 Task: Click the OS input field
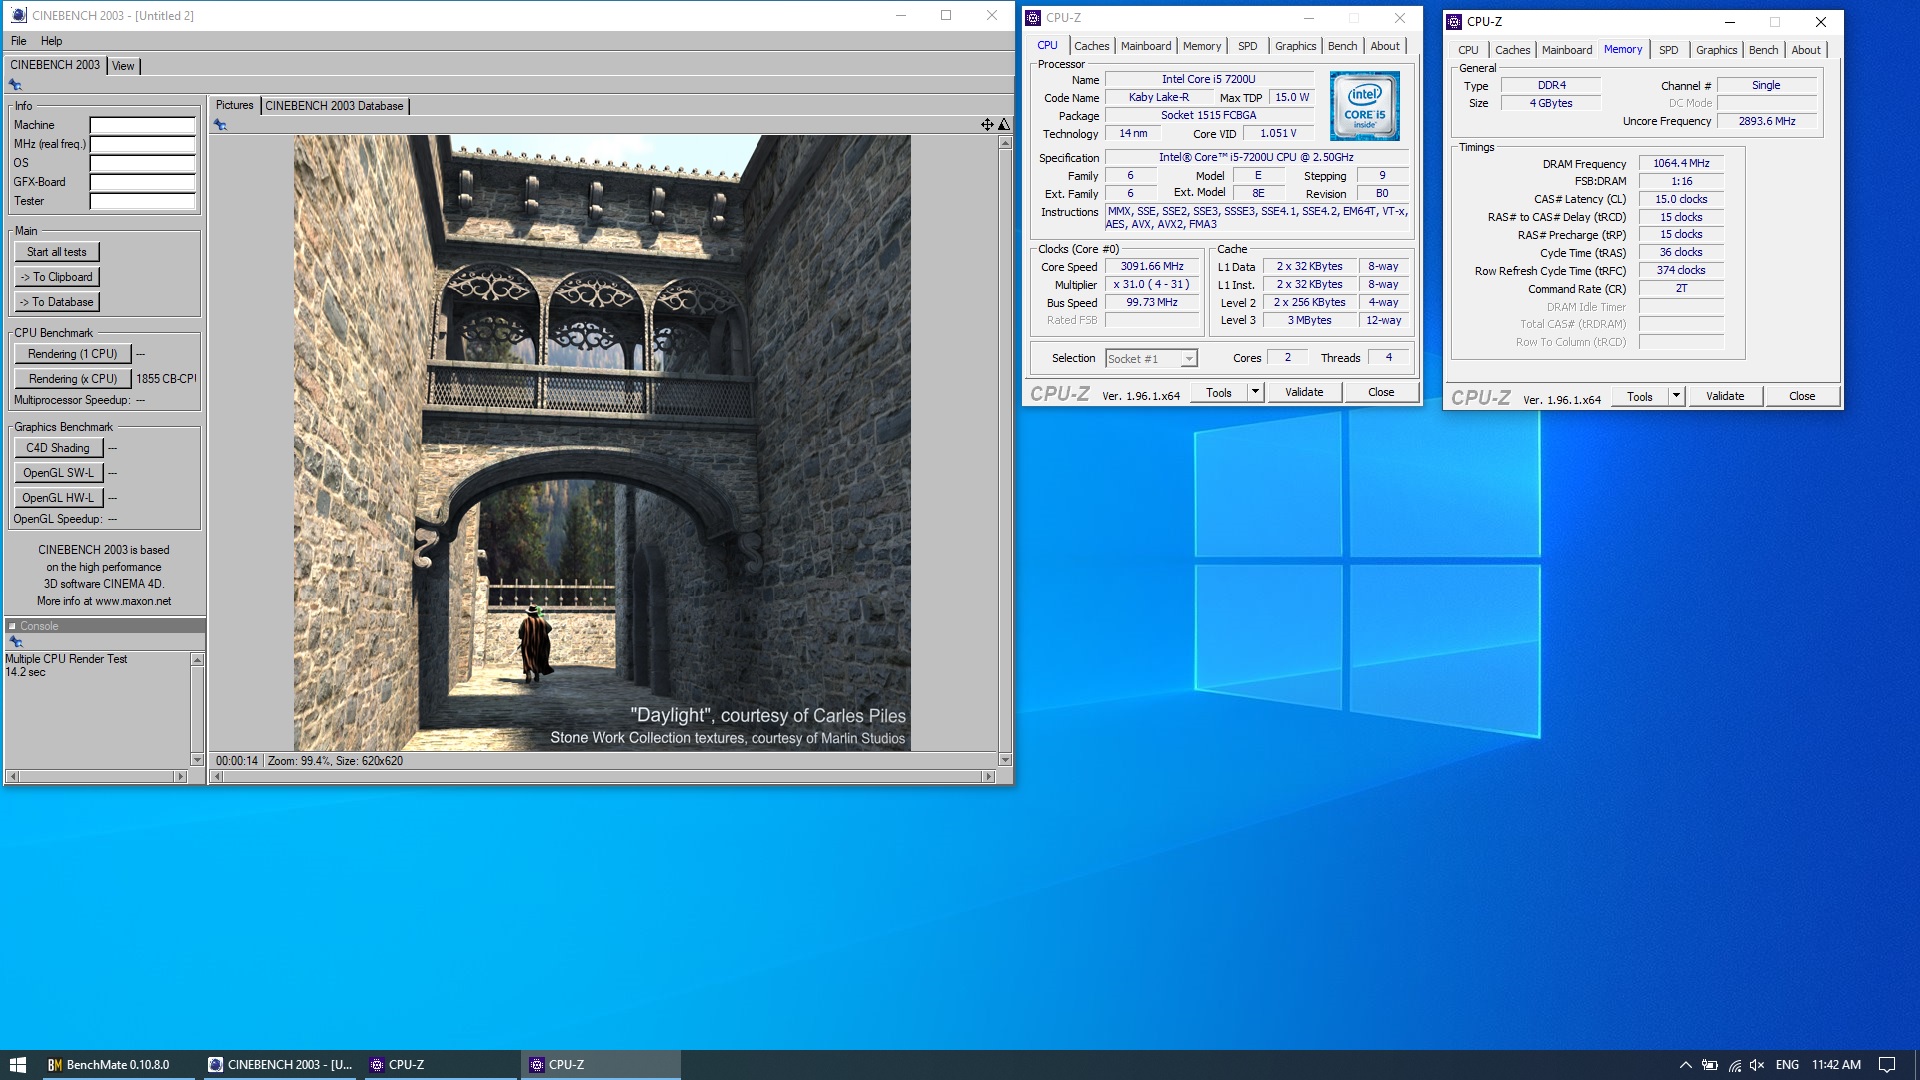click(x=143, y=163)
